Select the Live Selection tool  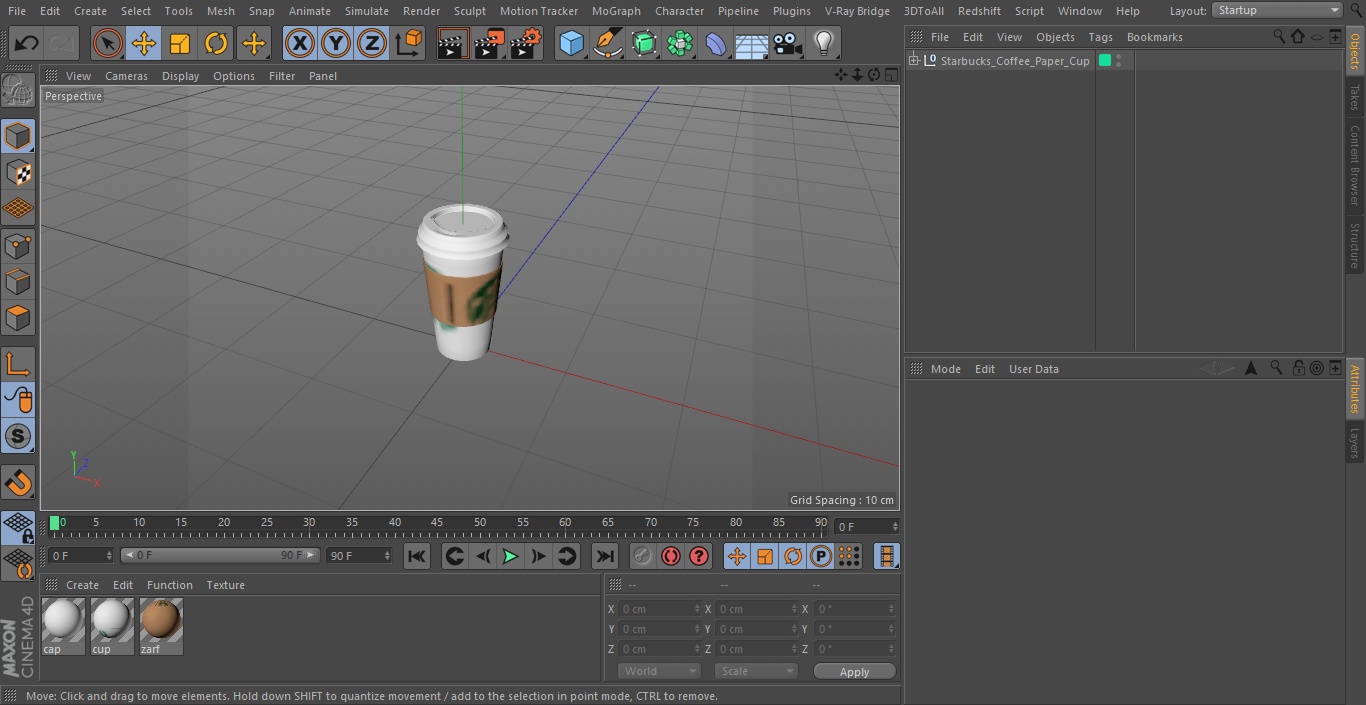pos(108,43)
